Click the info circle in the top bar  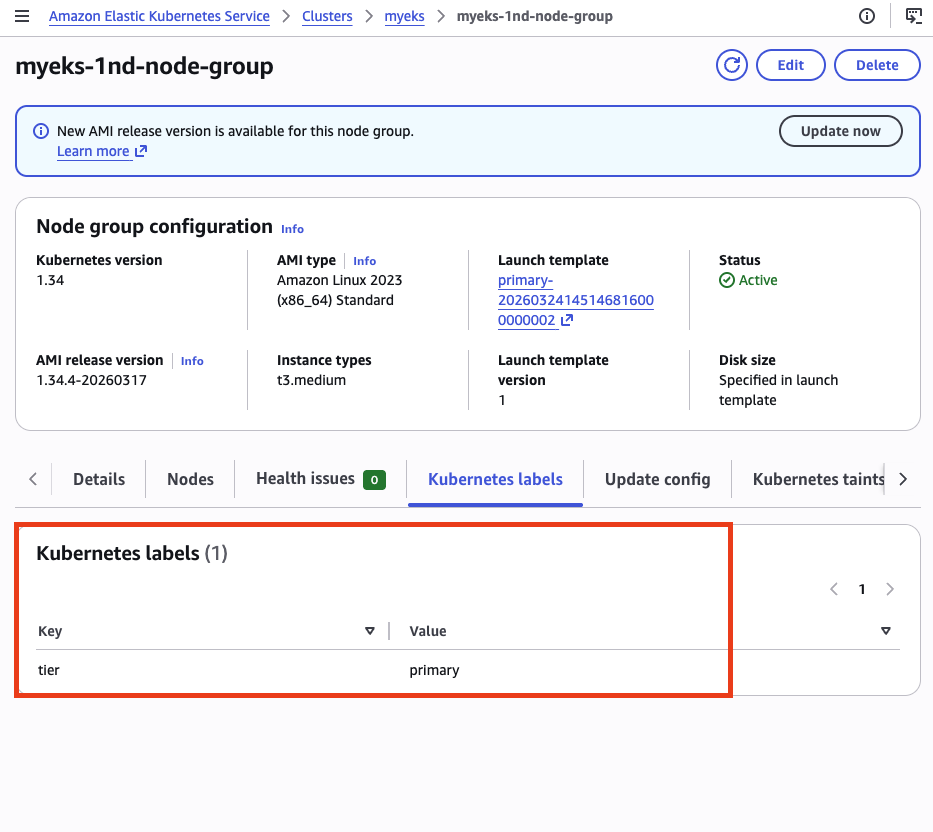point(866,15)
